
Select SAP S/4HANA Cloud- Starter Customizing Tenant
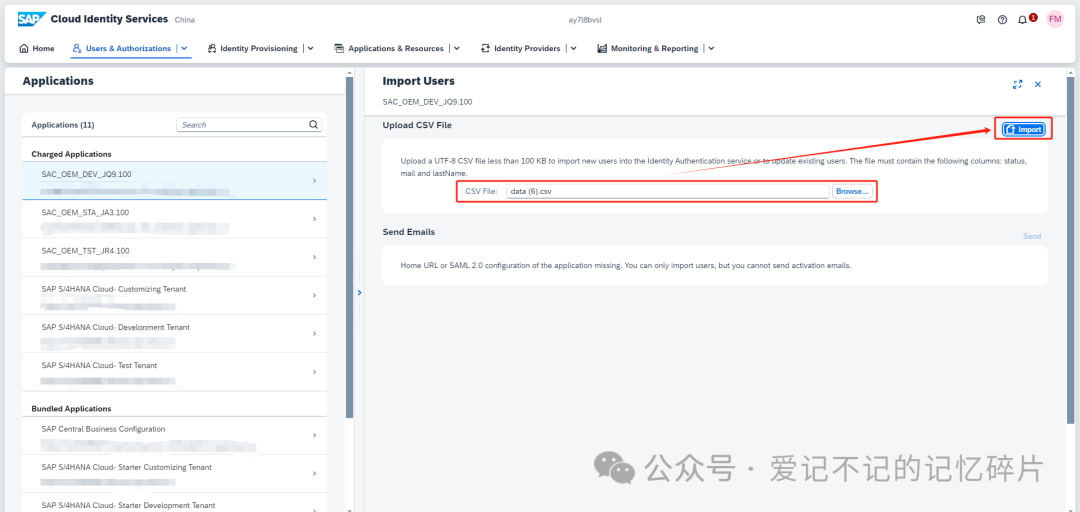[174, 473]
